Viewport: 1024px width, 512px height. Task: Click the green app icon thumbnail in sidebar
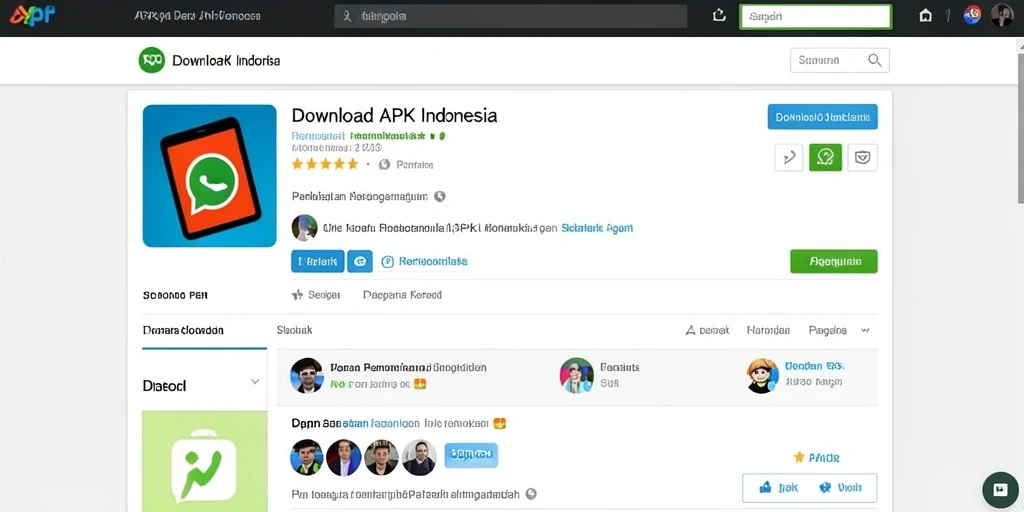click(204, 462)
